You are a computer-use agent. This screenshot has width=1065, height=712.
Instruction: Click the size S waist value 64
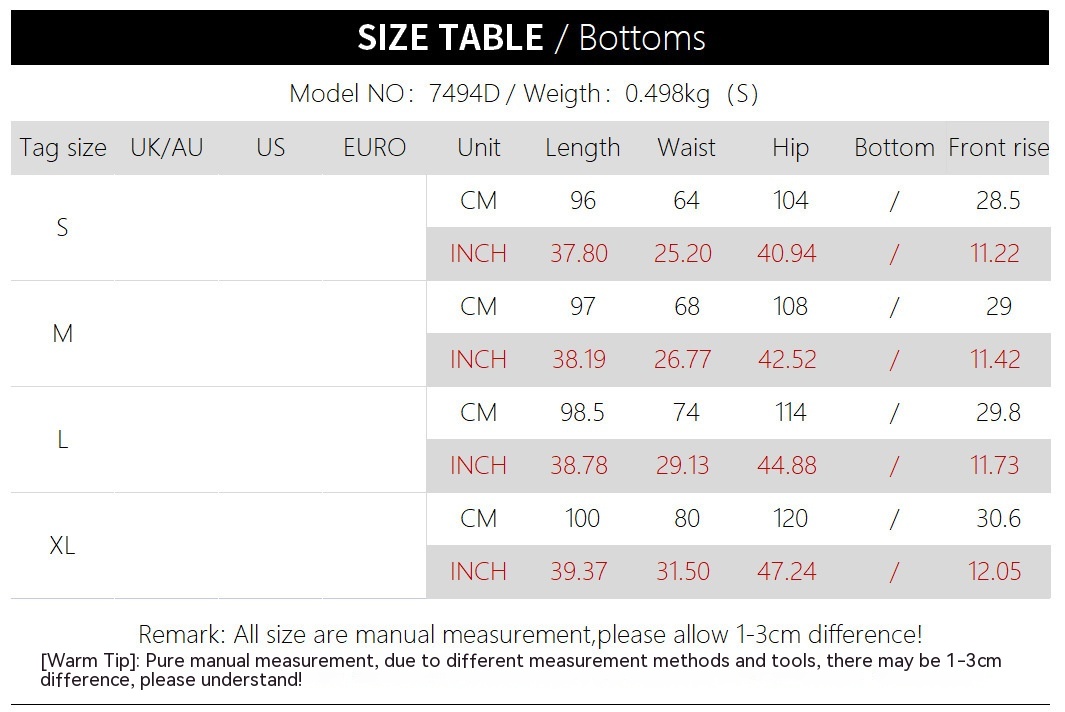(x=686, y=201)
